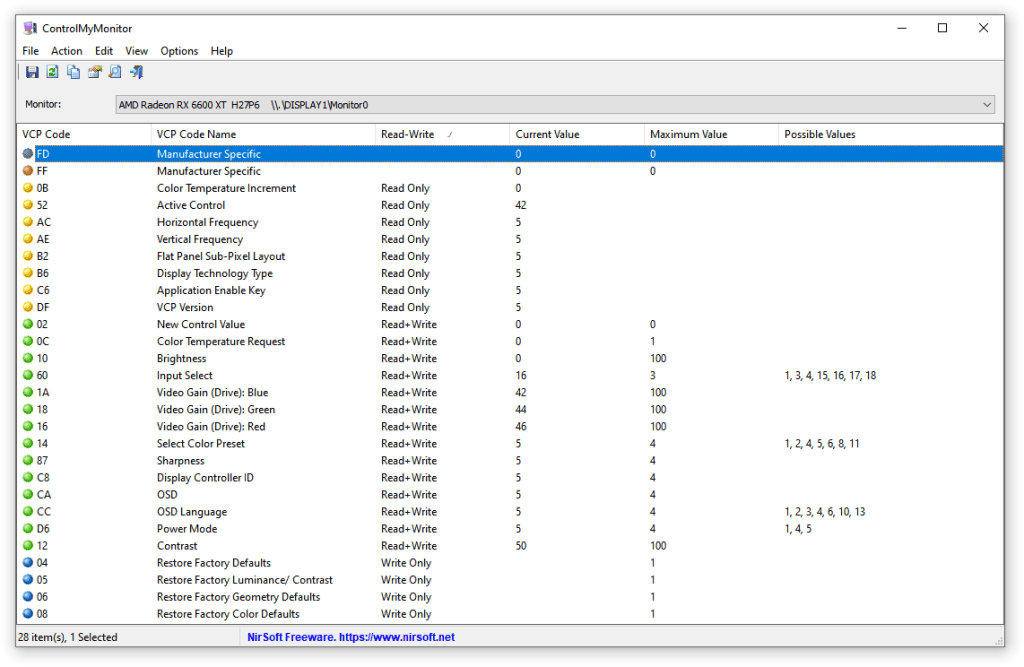Visit the nirsoft.net link in the status bar
Screen dimensions: 1024x667
tap(351, 637)
